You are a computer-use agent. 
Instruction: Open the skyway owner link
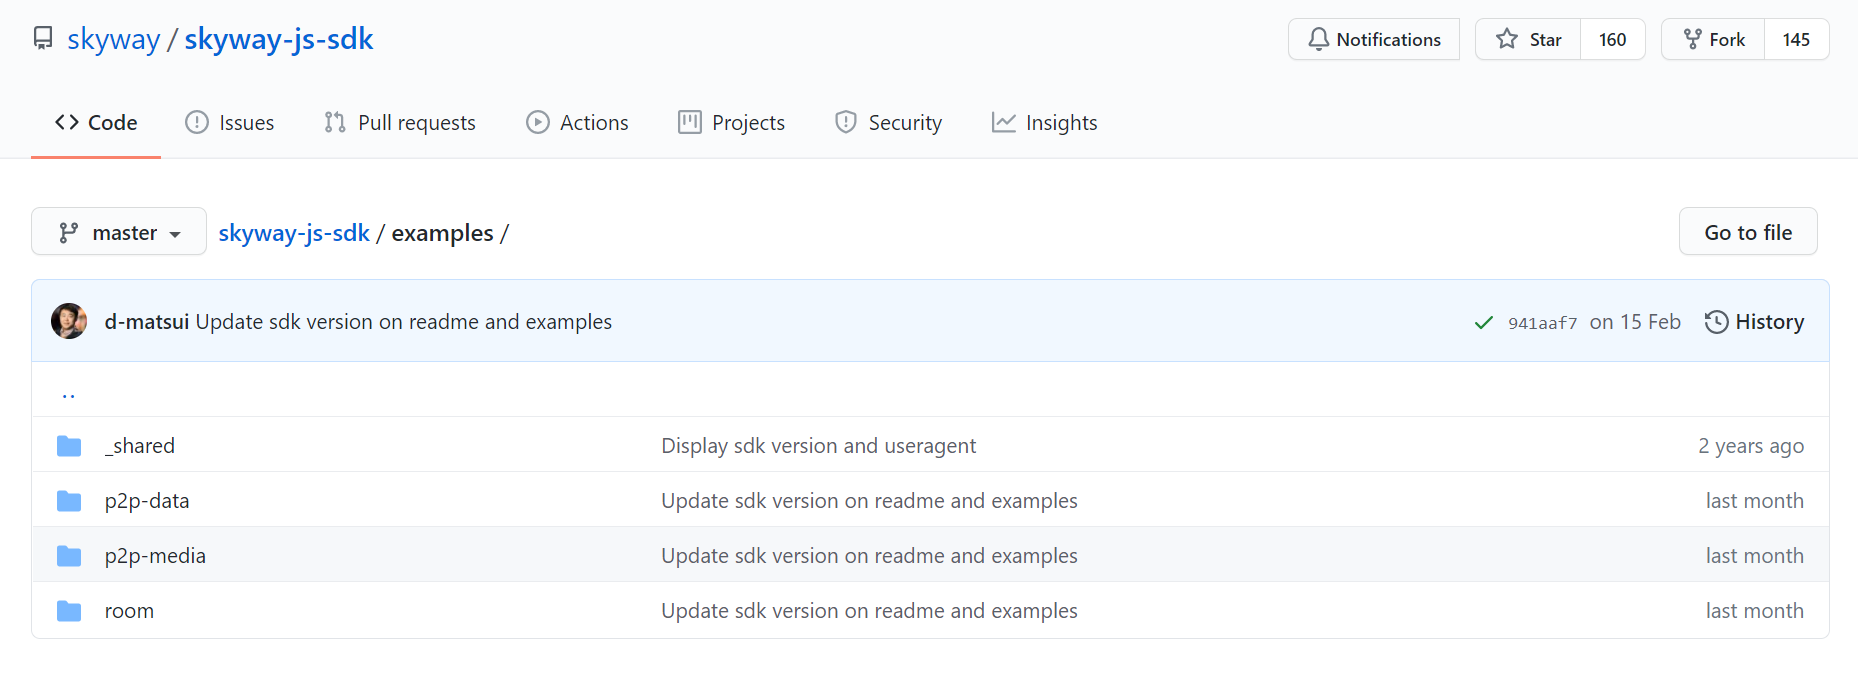click(113, 39)
